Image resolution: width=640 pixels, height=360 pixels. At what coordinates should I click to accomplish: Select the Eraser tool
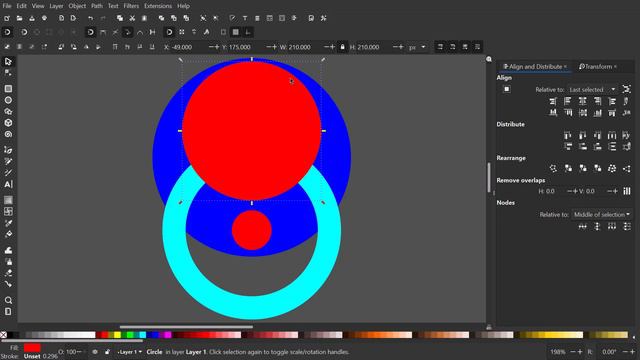tap(8, 273)
